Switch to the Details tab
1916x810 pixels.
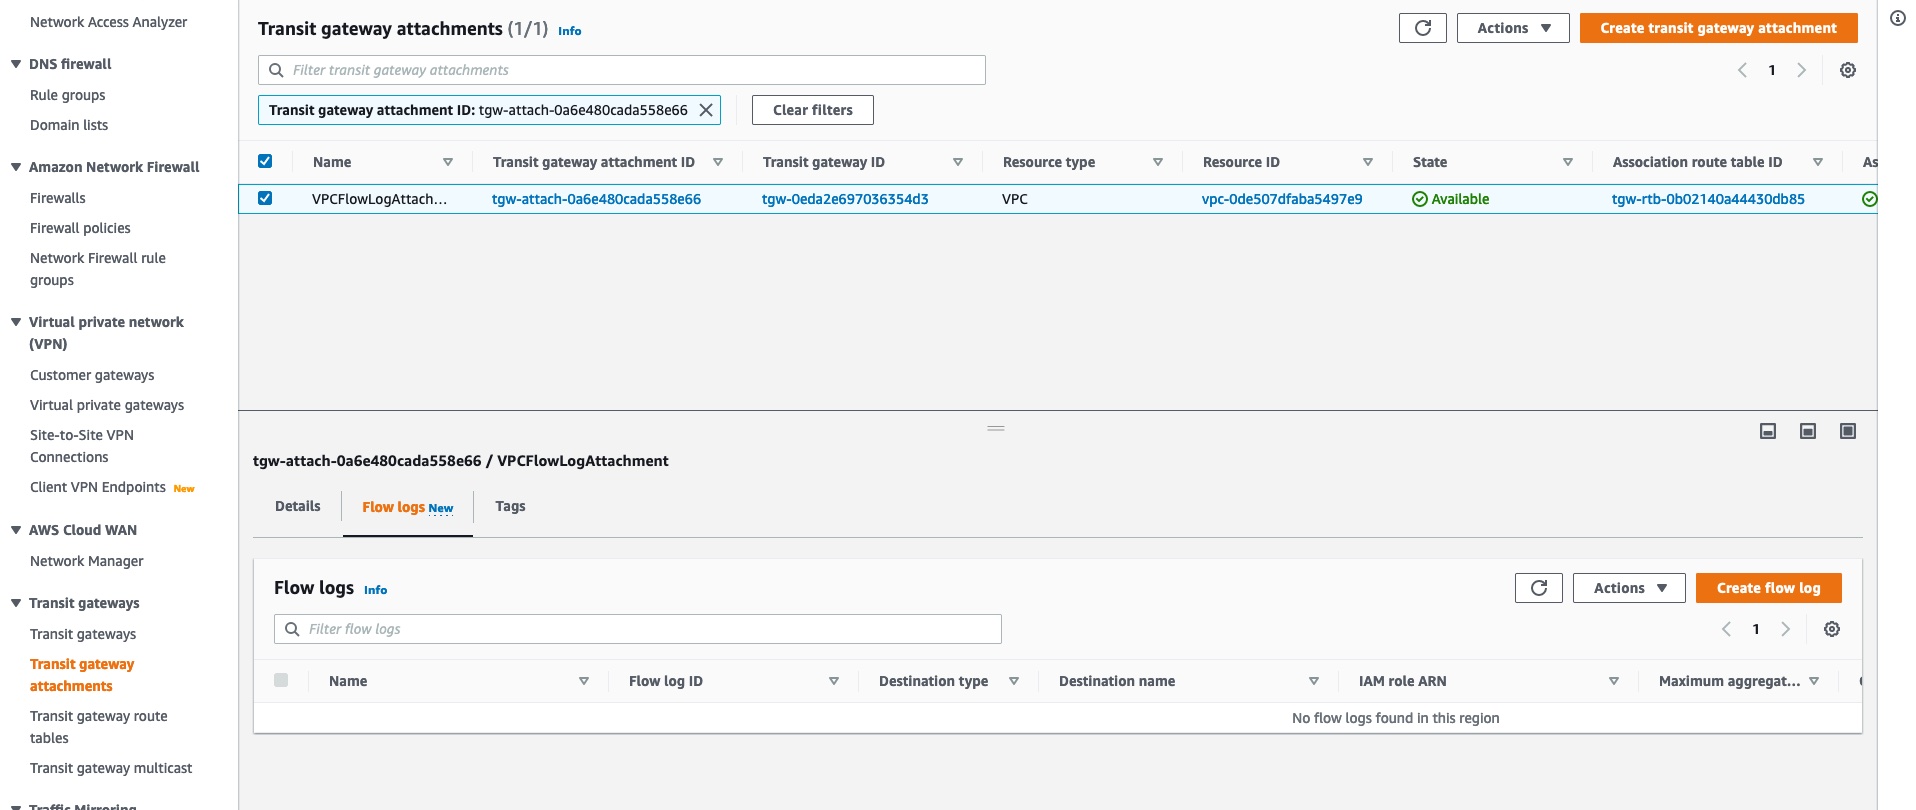click(298, 506)
